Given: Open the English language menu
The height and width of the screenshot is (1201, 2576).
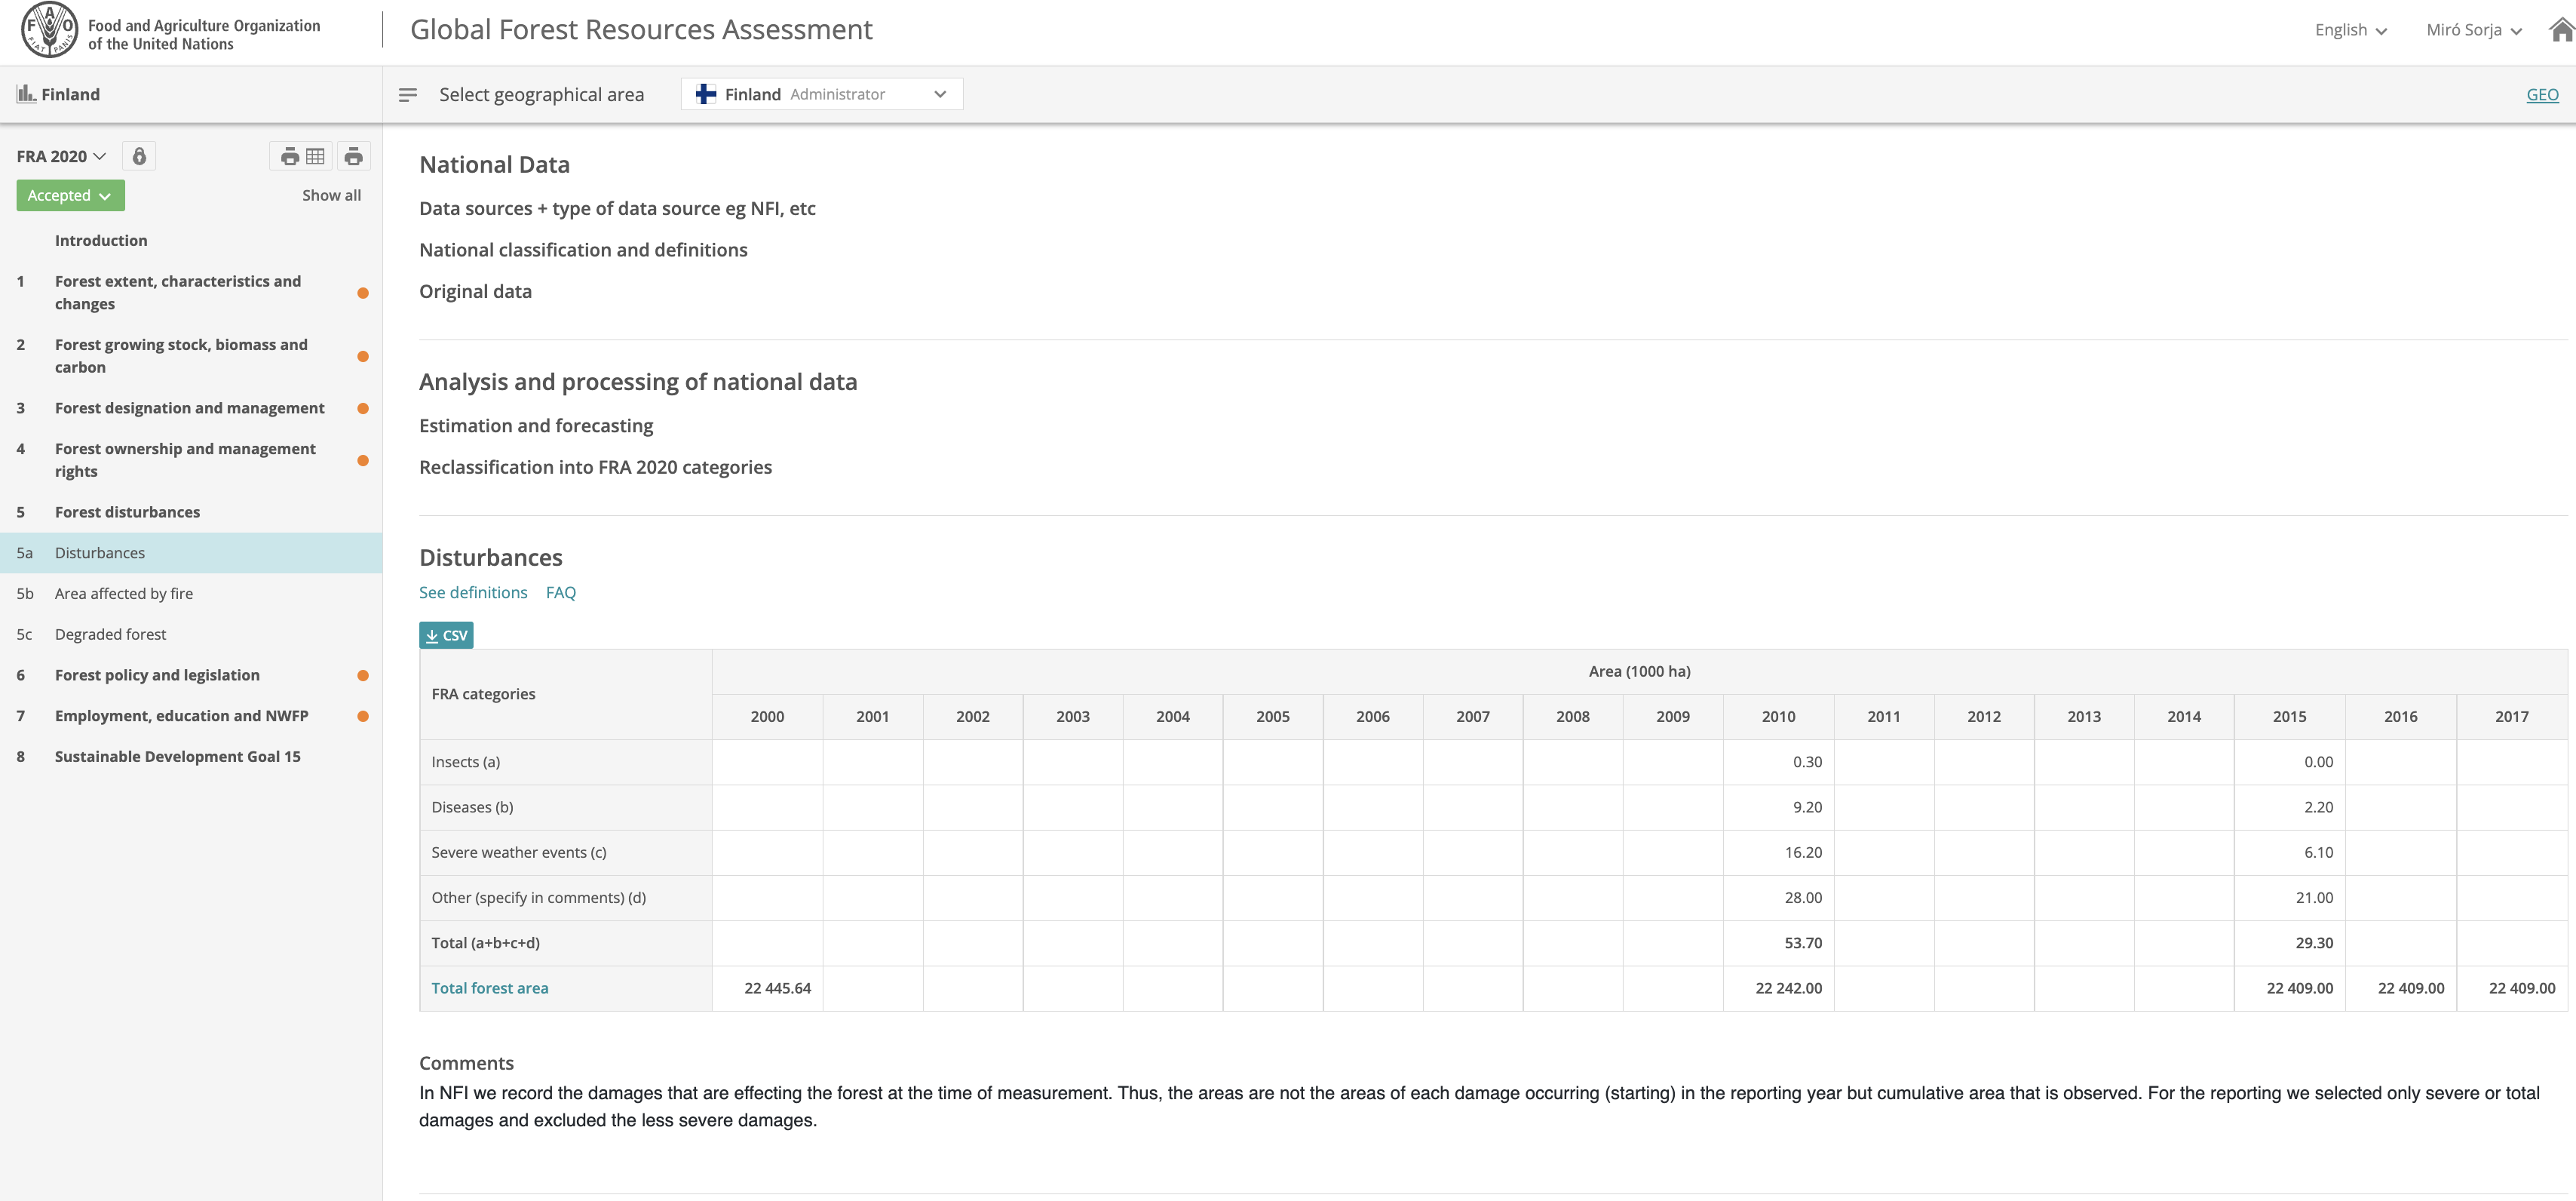Looking at the screenshot, I should click(2350, 29).
